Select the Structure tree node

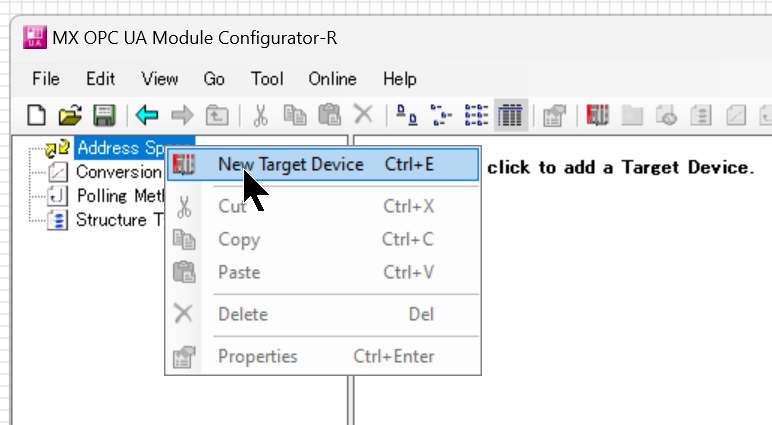click(119, 220)
